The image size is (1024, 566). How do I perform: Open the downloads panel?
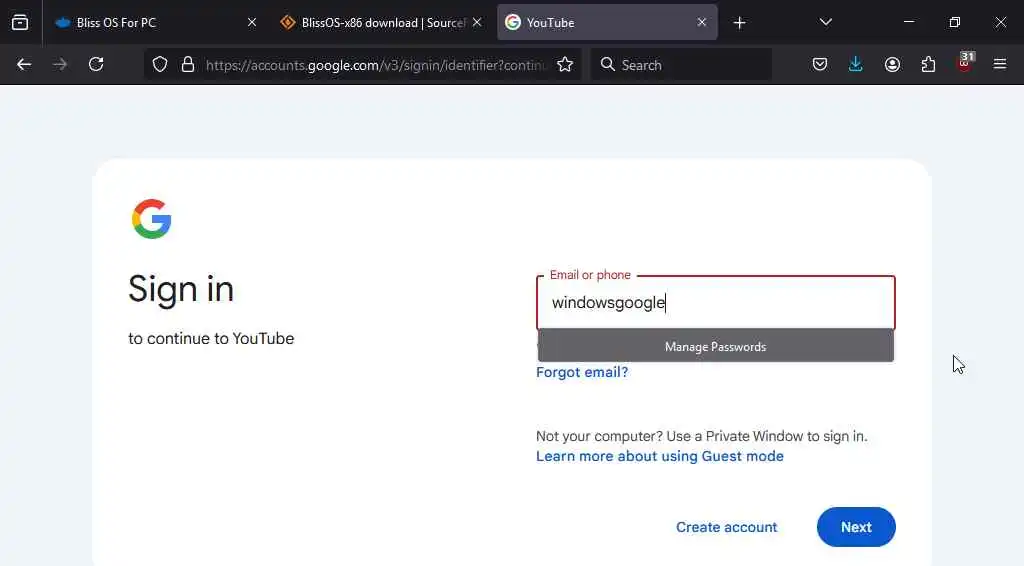[856, 65]
